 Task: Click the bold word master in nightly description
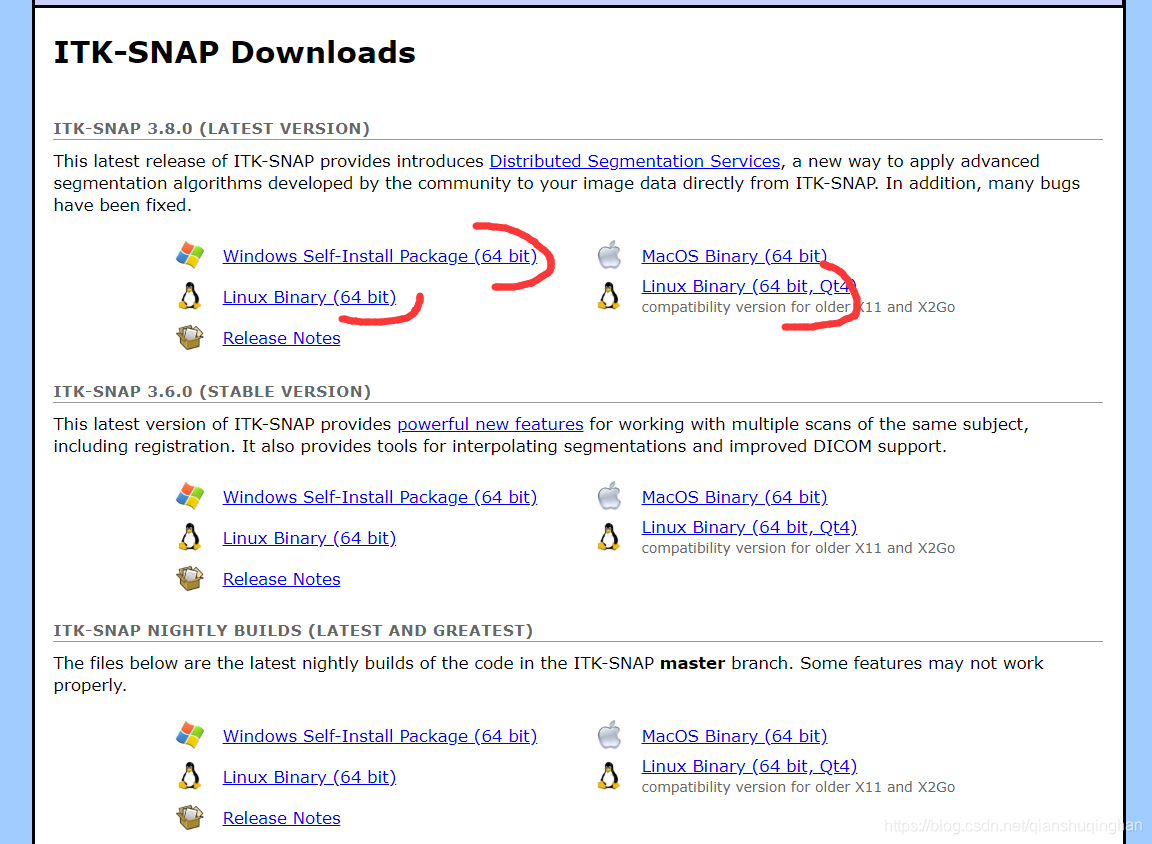(x=692, y=663)
